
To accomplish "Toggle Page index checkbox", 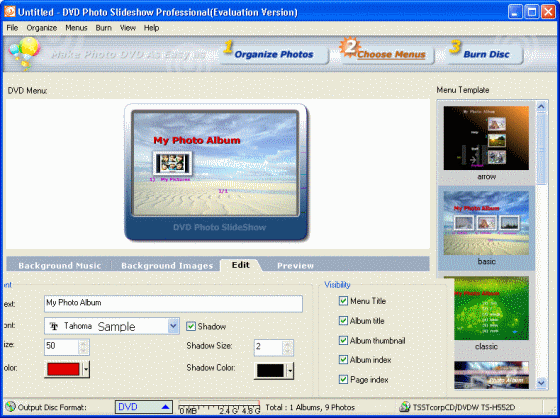I will click(343, 379).
